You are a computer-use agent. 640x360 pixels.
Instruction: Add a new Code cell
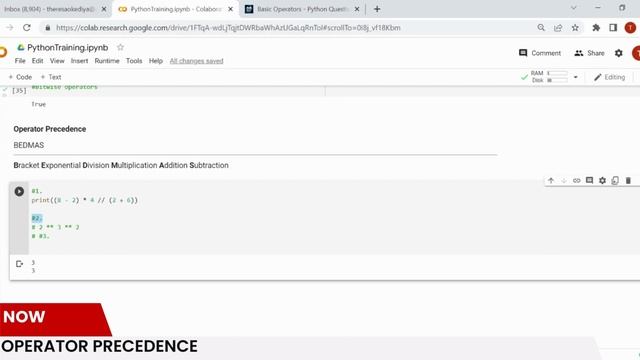tap(20, 77)
